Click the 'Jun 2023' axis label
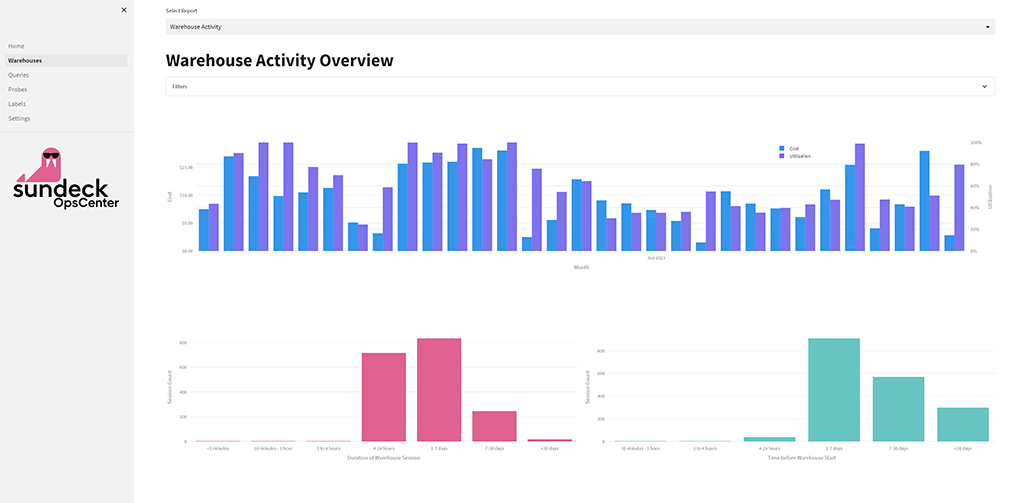 pos(656,258)
